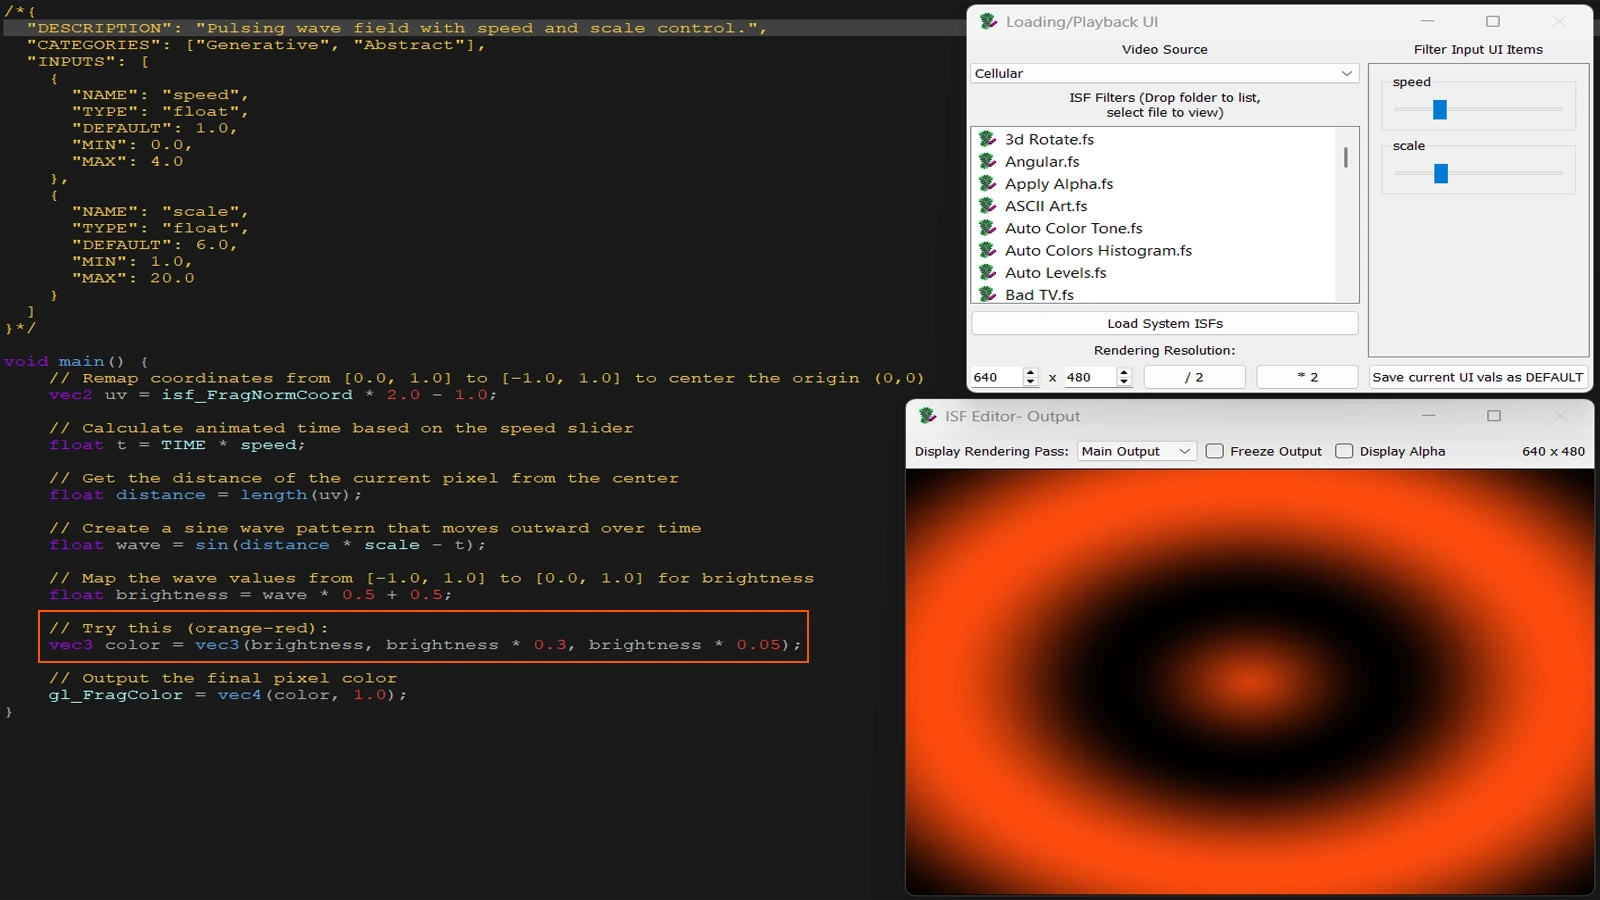Click the ISF Editor Output window app icon
The height and width of the screenshot is (900, 1600).
point(928,416)
